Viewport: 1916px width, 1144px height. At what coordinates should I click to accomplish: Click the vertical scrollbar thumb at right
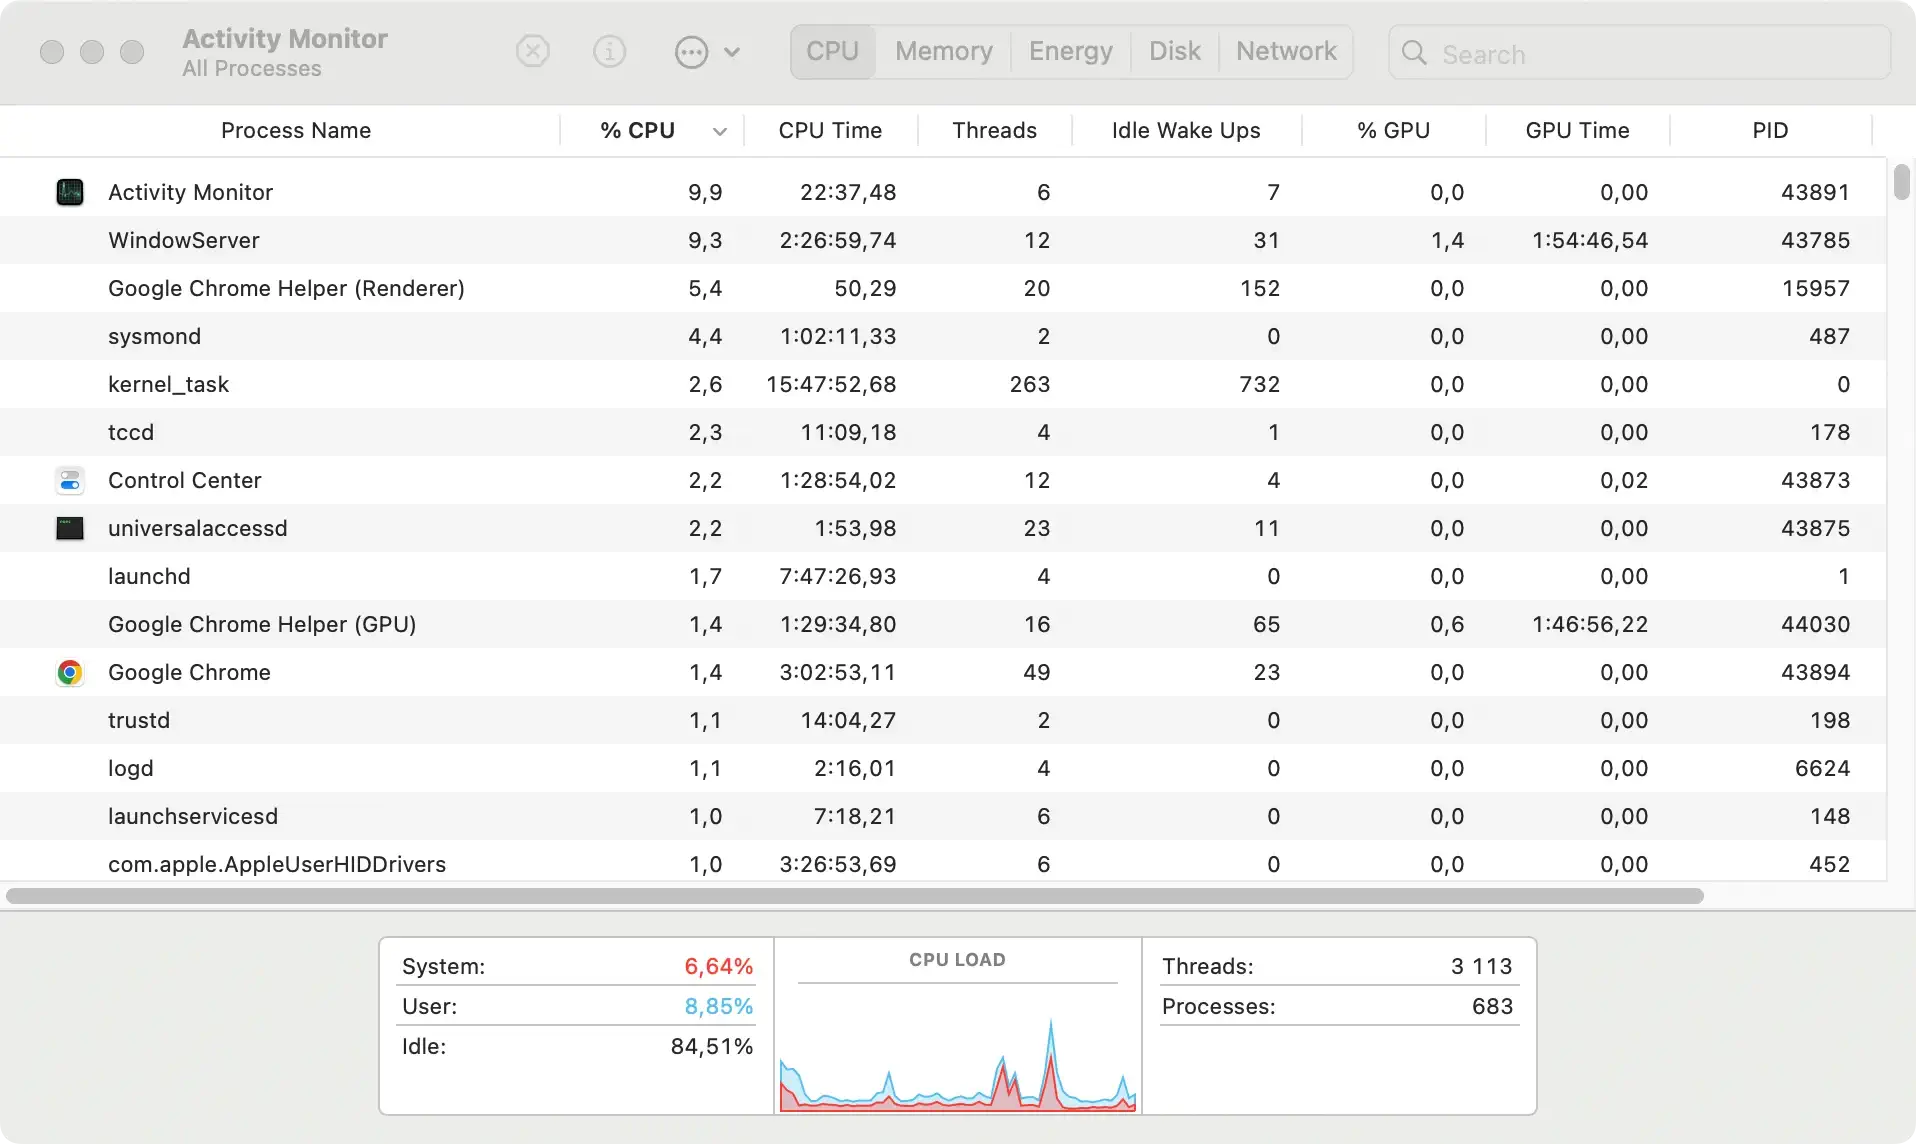(x=1901, y=182)
